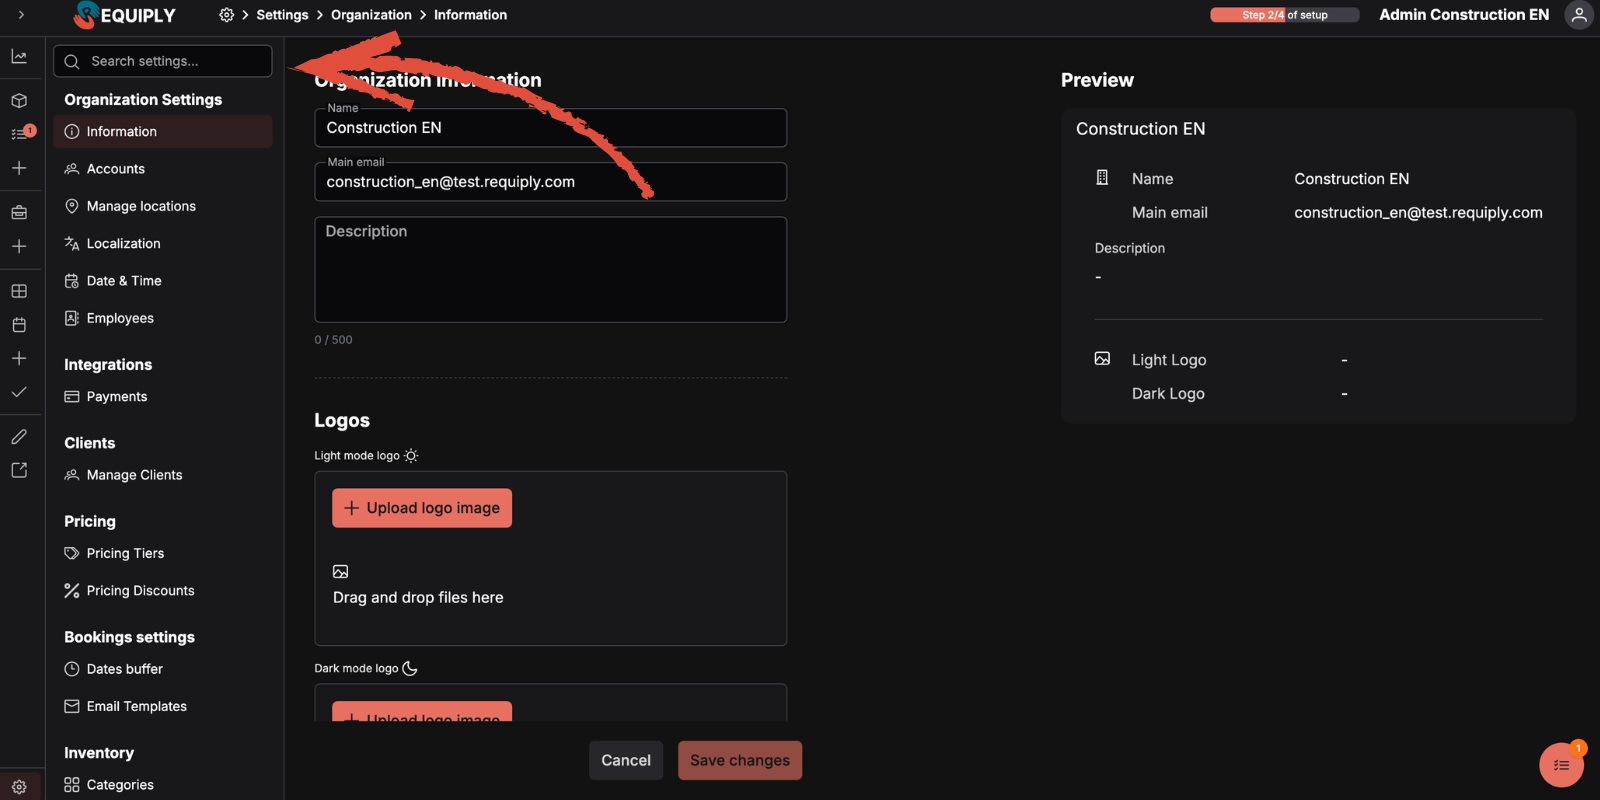This screenshot has height=800, width=1600.
Task: Click the drag and drop image icon
Action: pyautogui.click(x=341, y=572)
